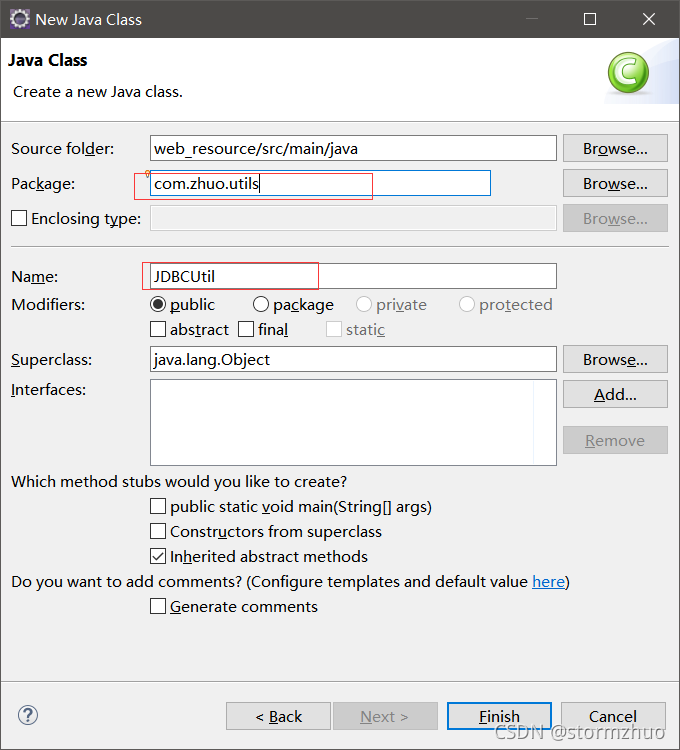Enable Generate comments checkbox
Viewport: 680px width, 750px height.
158,606
